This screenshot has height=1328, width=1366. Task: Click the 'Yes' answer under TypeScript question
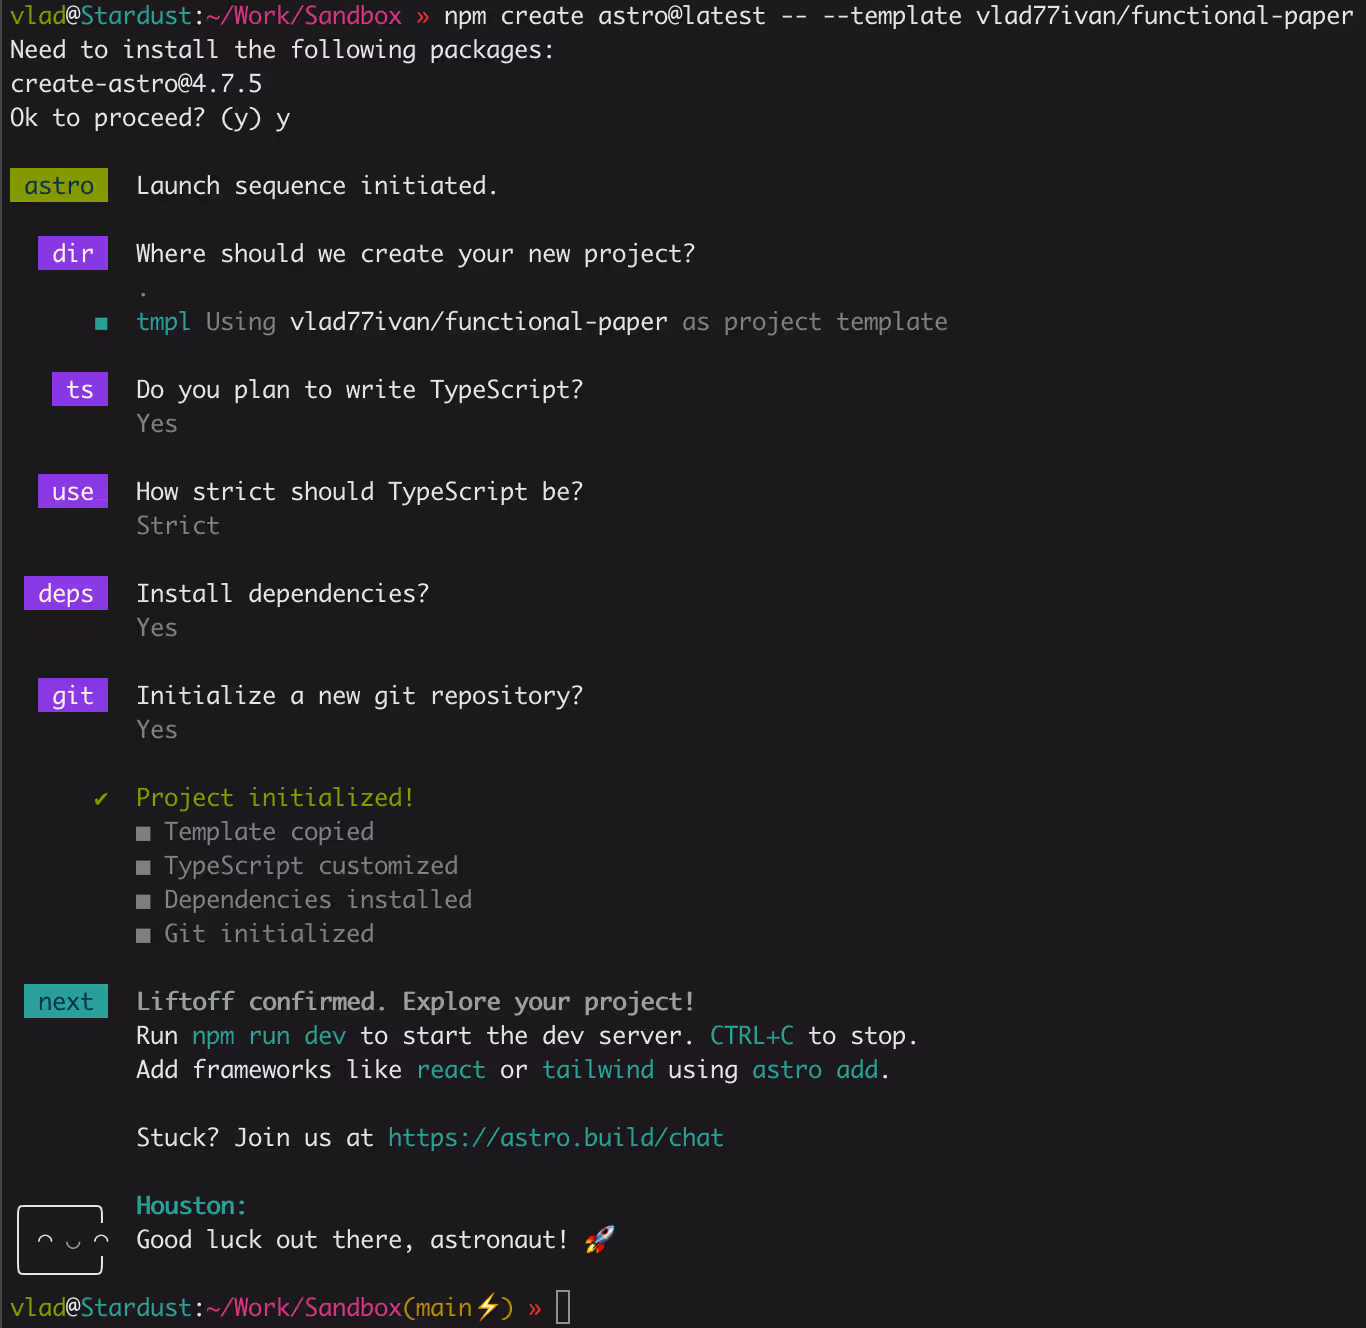pos(156,424)
